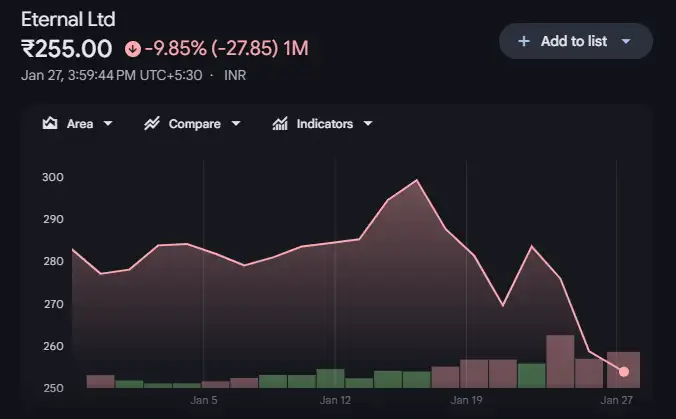The image size is (676, 419).
Task: Click the Indicators chart icon
Action: [280, 124]
